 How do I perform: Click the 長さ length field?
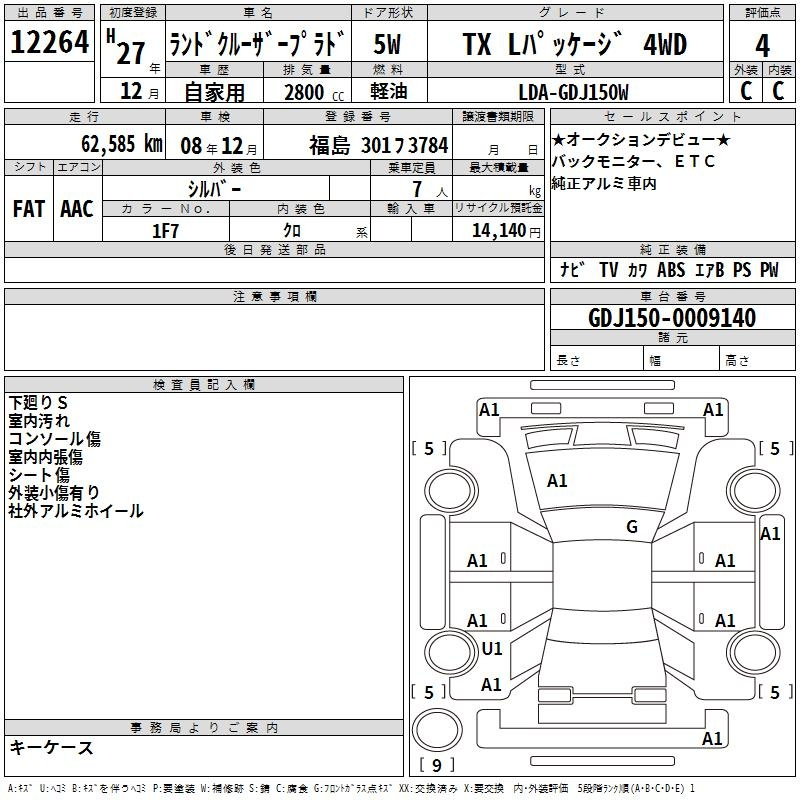597,360
